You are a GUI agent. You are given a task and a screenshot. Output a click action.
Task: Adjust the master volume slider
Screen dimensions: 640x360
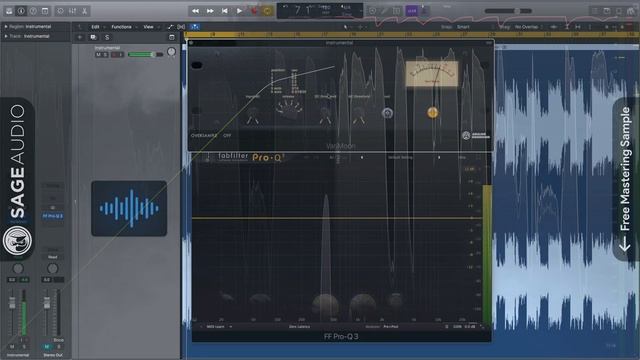tap(508, 11)
